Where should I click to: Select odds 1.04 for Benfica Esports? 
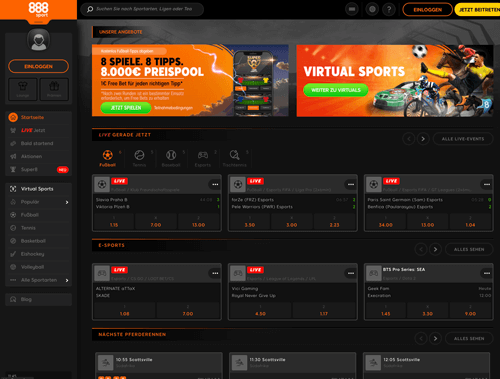coord(470,222)
